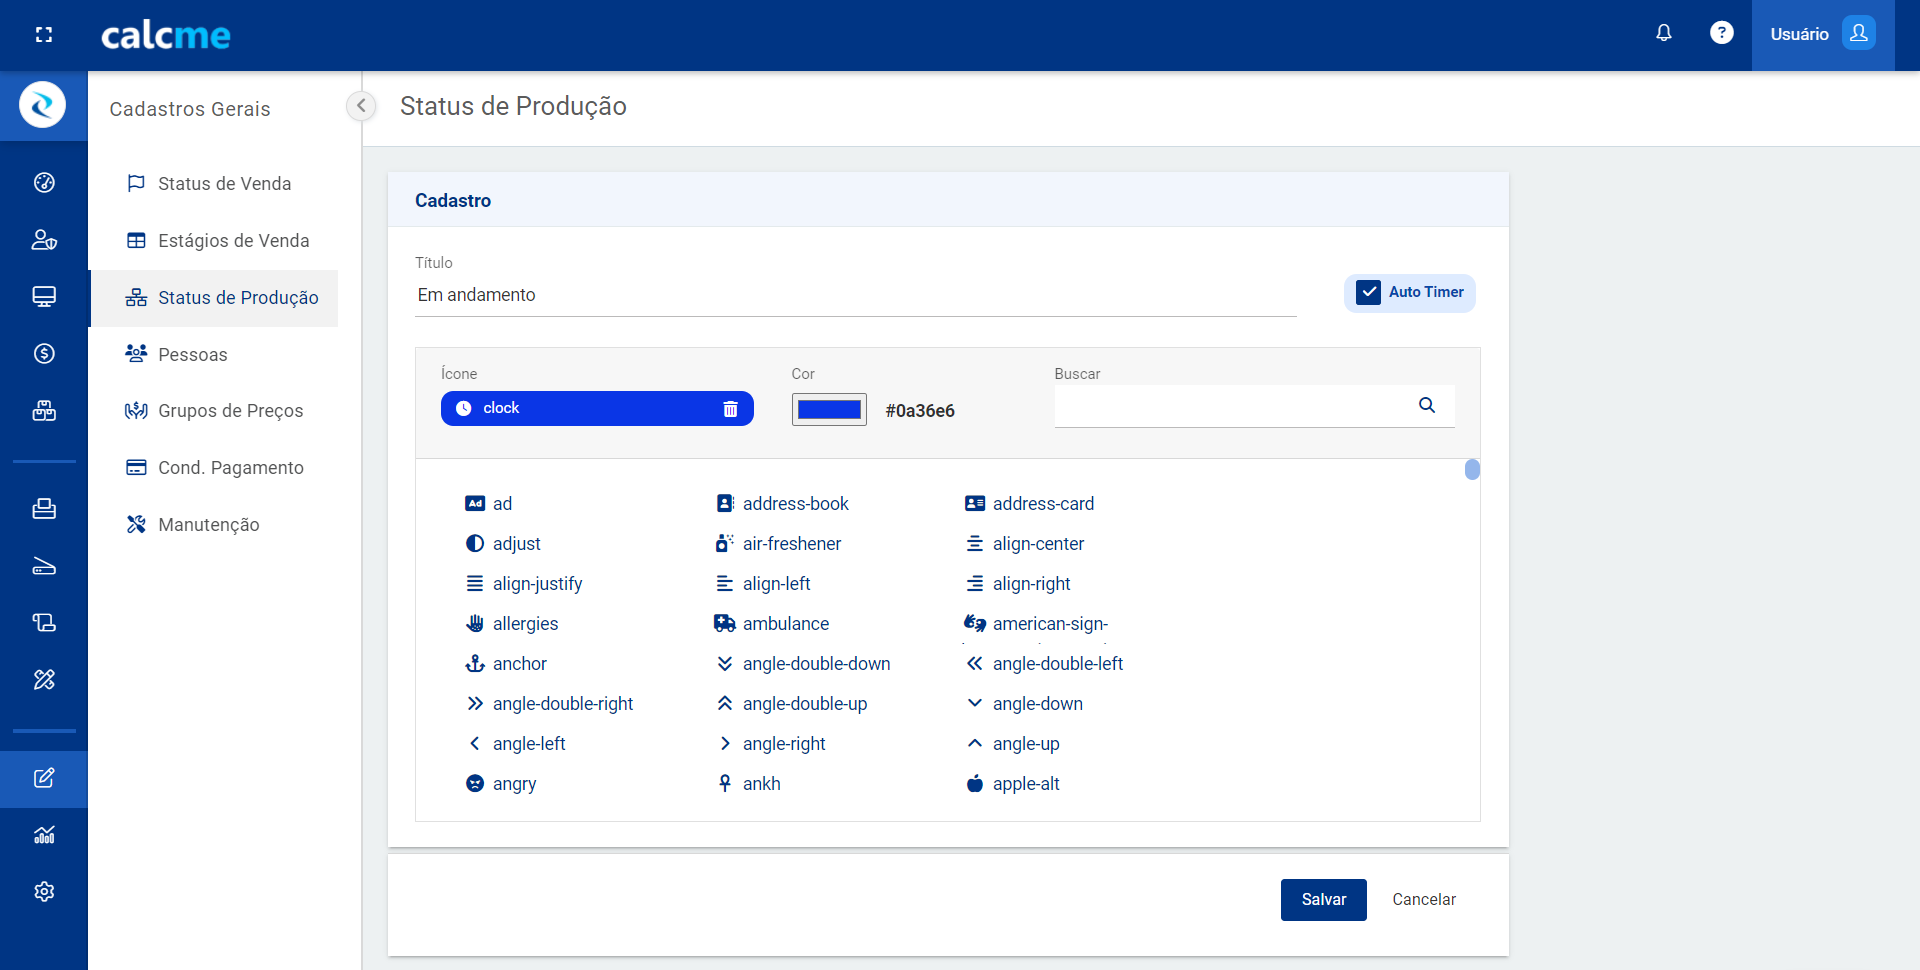Go to Grupos de Preços
Viewport: 1920px width, 970px height.
(x=230, y=411)
